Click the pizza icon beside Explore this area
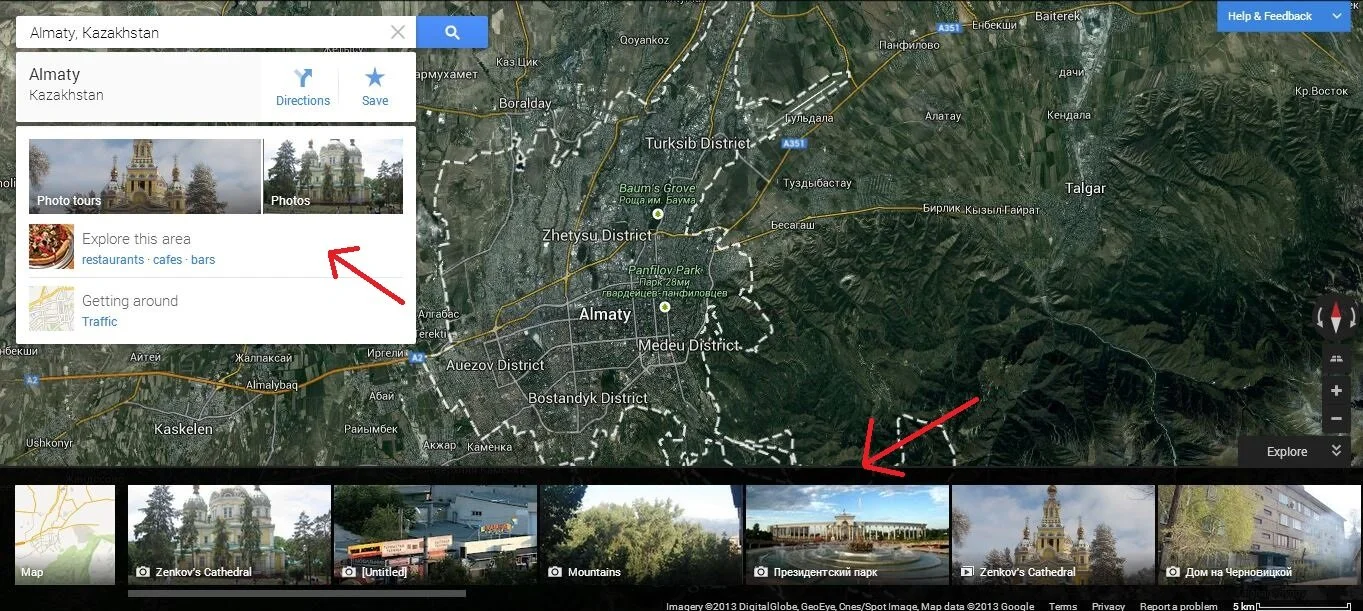Screen dimensions: 1363x611 (x=51, y=247)
